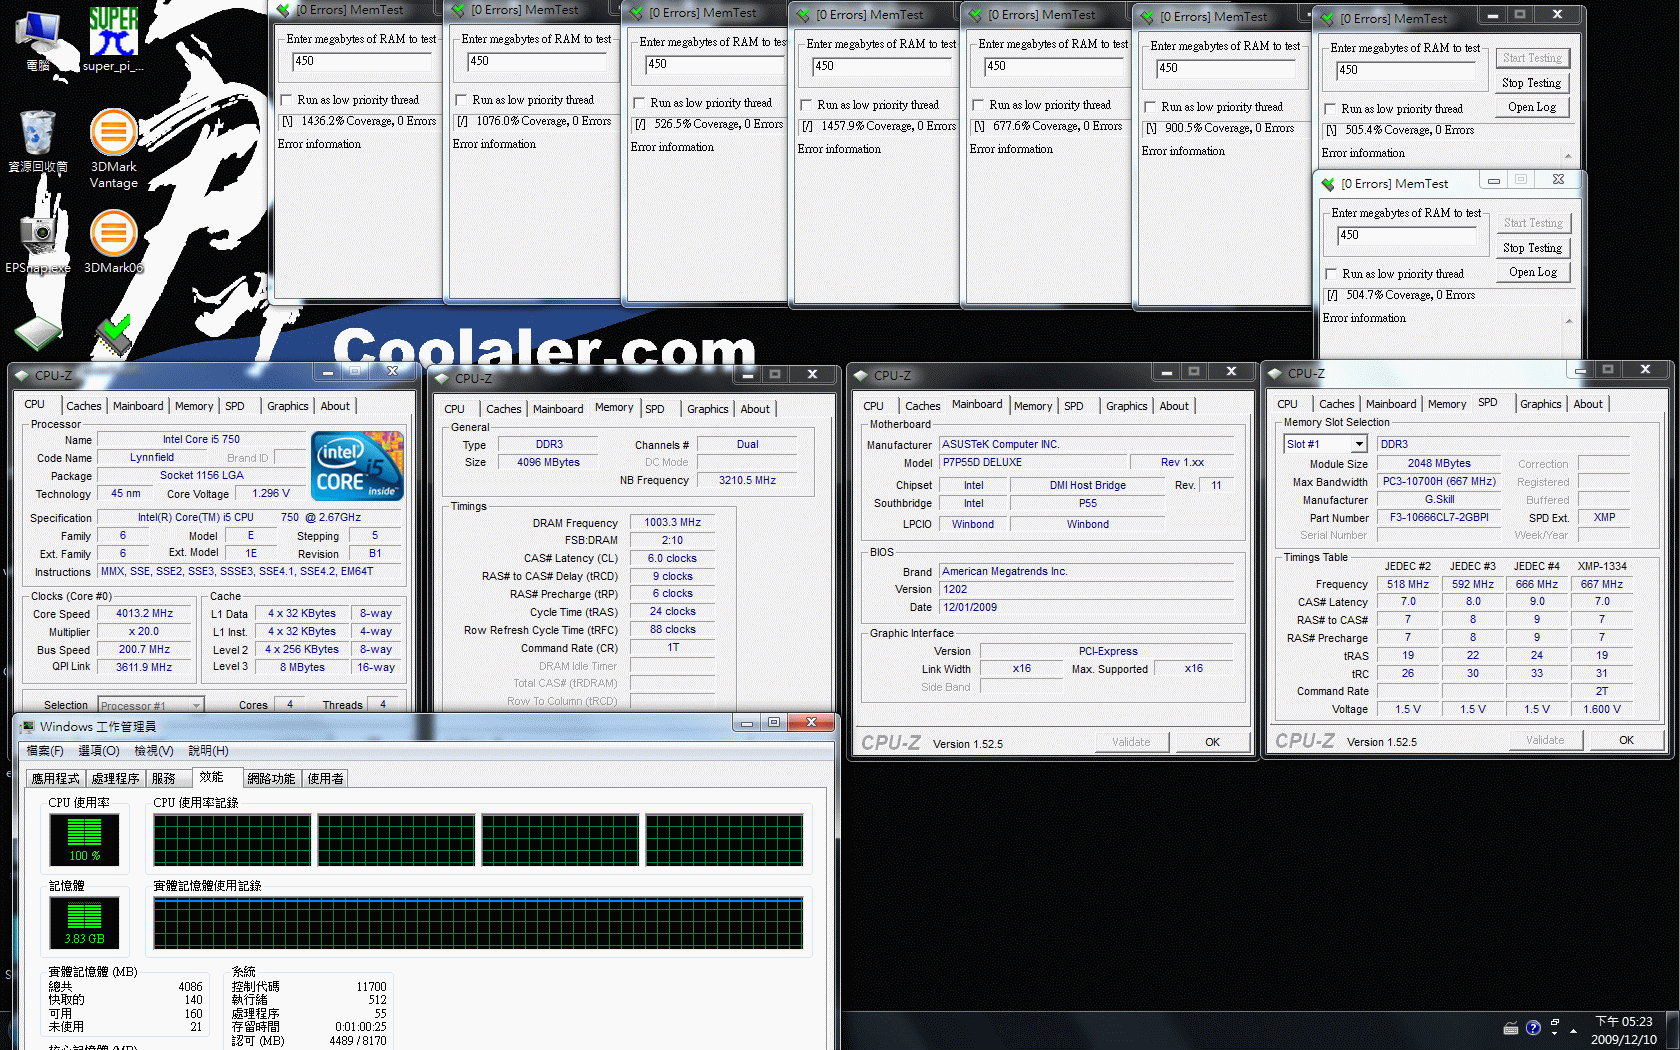Click title icon of MemTest window with 526.5% coverage

[x=637, y=13]
